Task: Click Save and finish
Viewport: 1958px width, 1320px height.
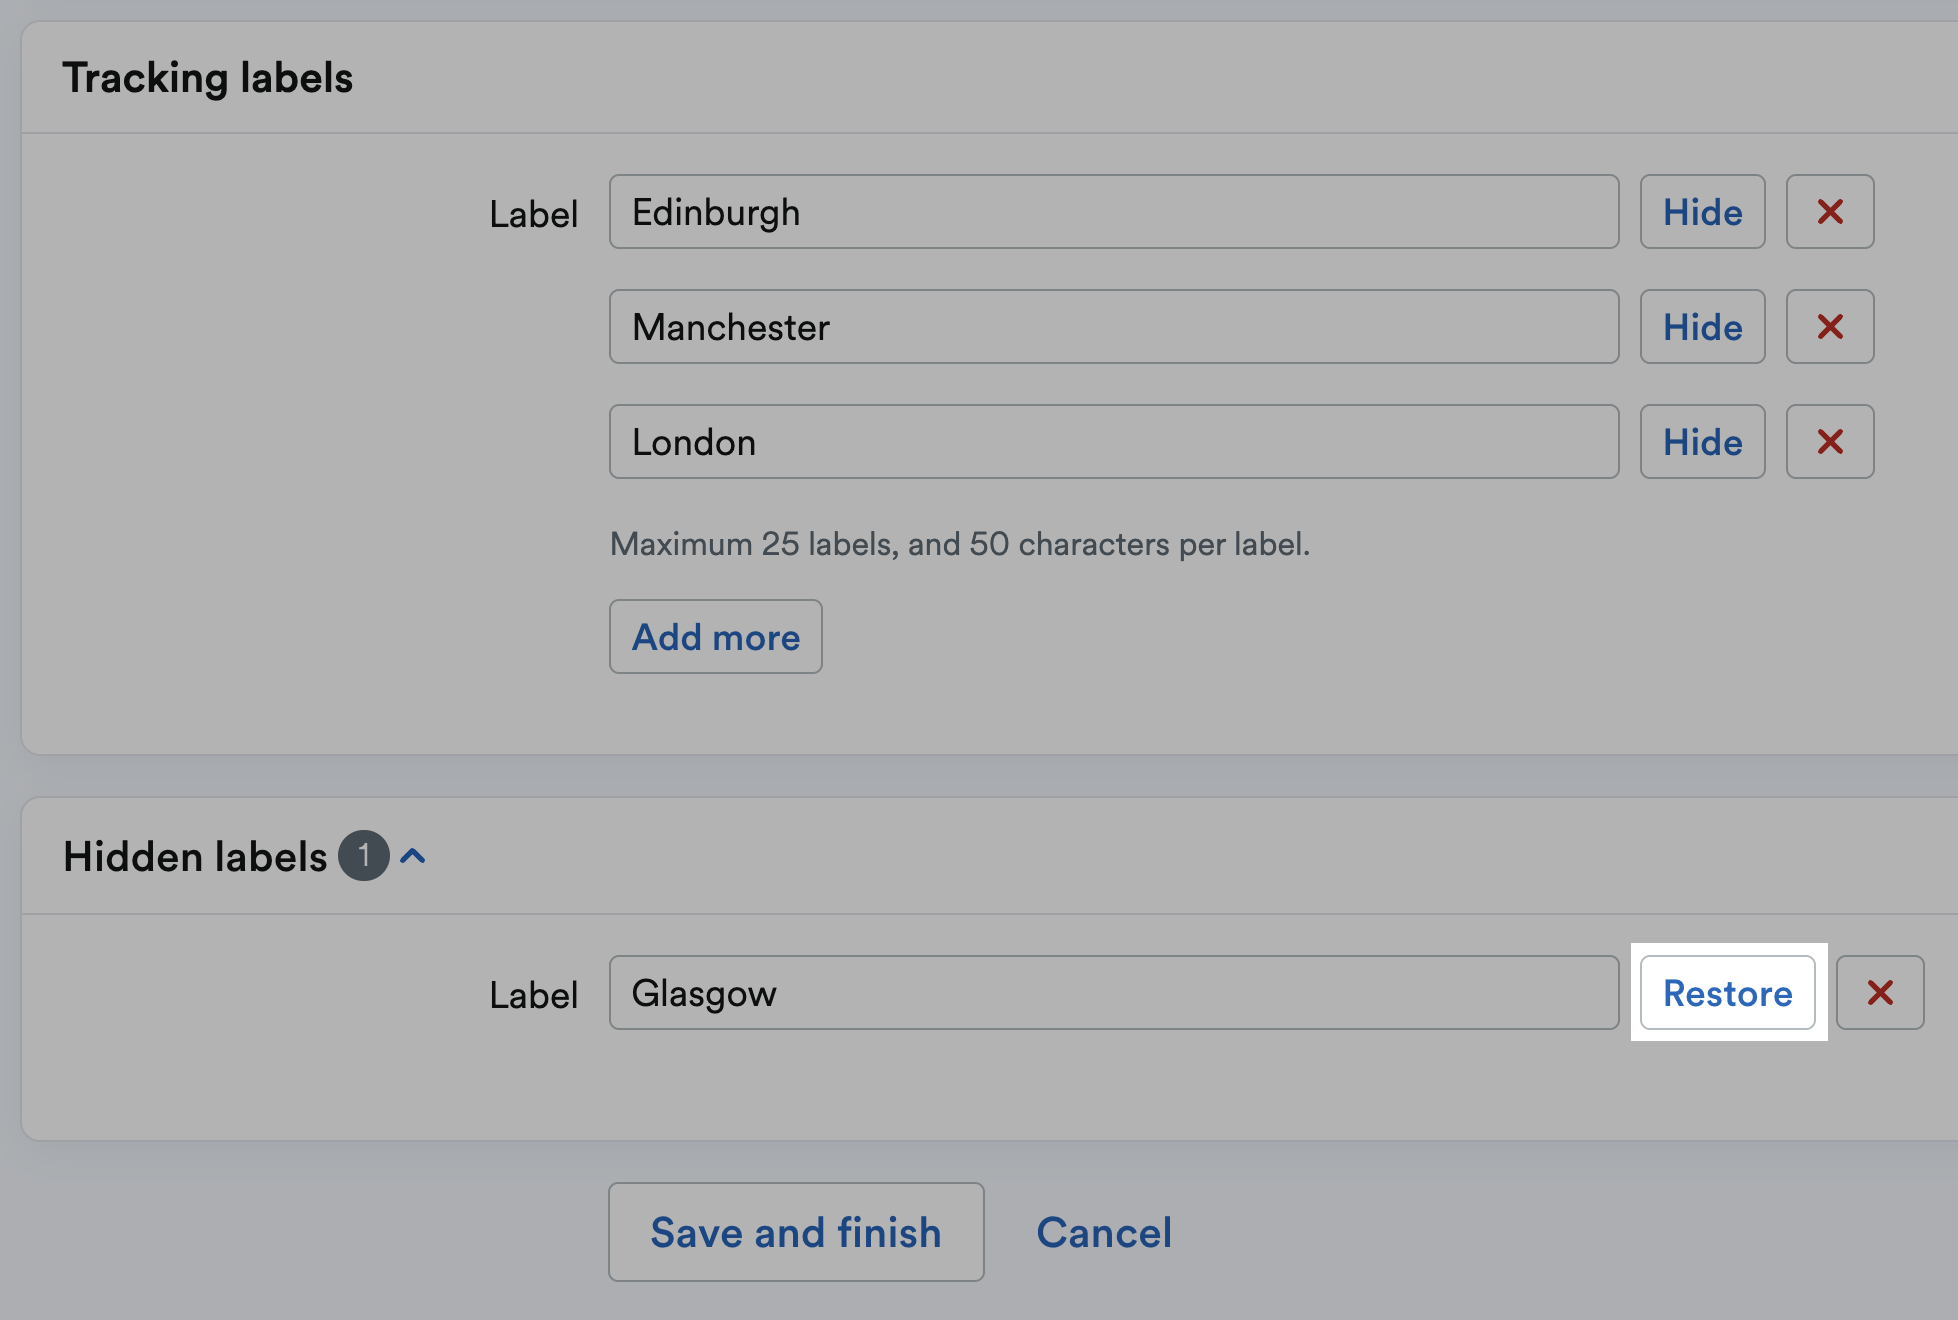Action: [796, 1232]
